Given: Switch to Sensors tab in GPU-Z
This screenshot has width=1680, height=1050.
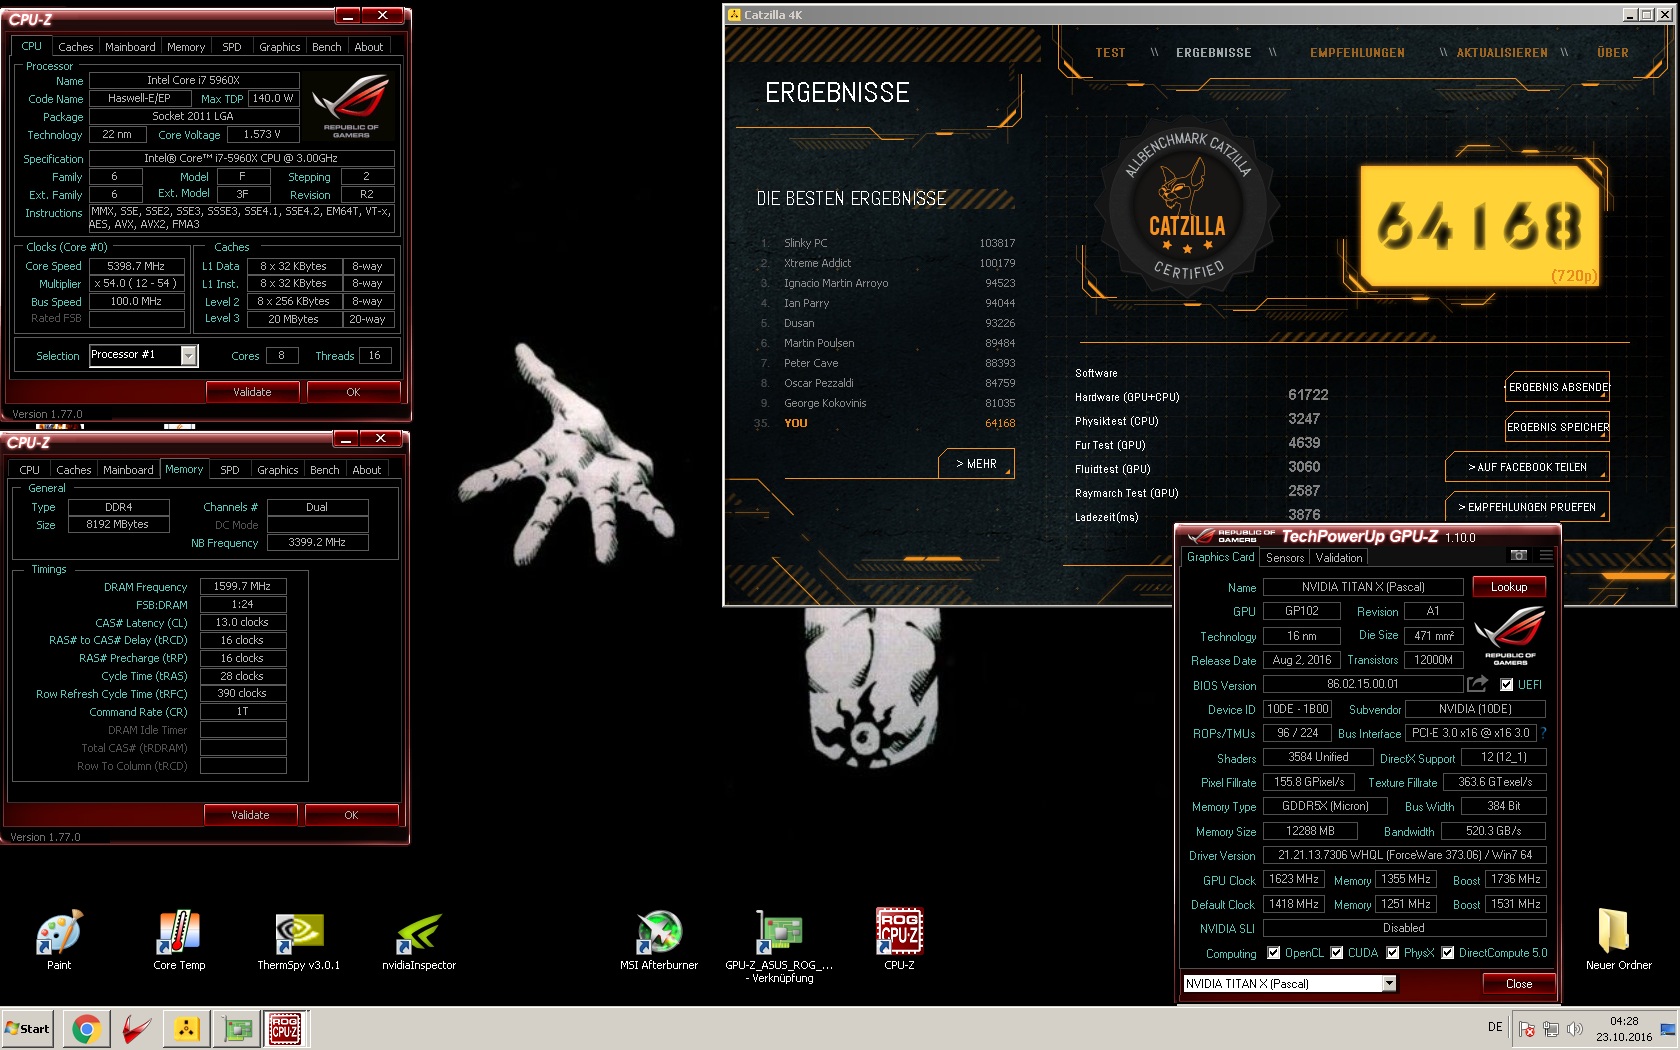Looking at the screenshot, I should (1284, 558).
